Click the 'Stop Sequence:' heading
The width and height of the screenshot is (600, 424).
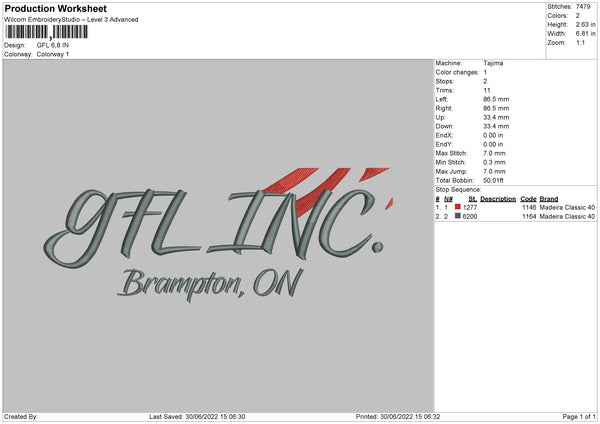pyautogui.click(x=458, y=190)
